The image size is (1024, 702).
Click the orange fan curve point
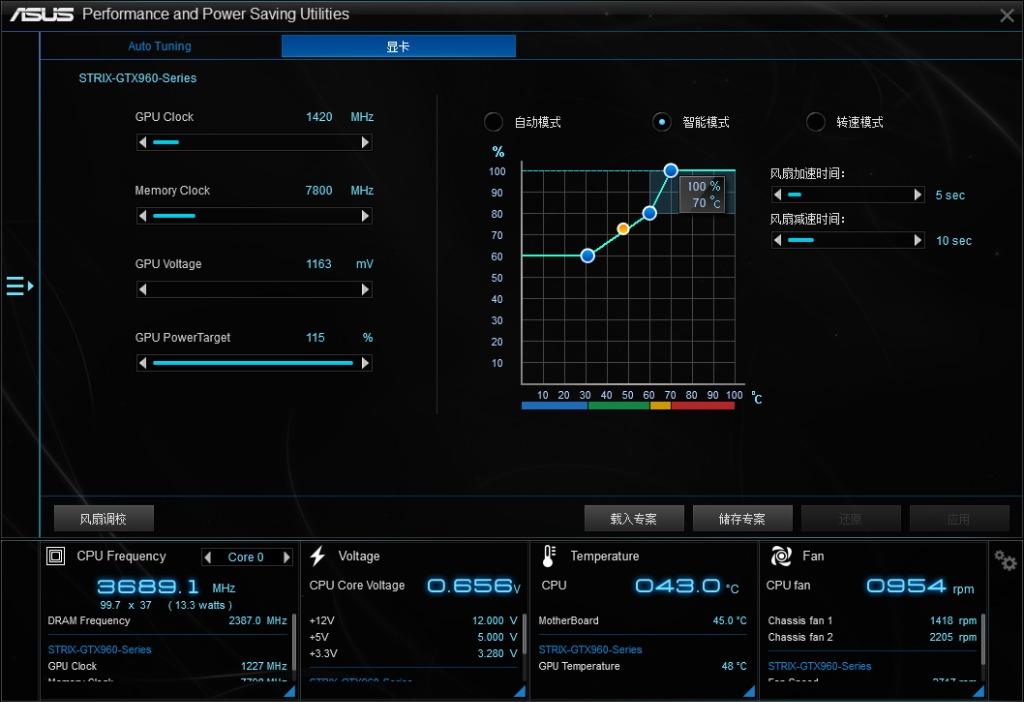tap(623, 229)
